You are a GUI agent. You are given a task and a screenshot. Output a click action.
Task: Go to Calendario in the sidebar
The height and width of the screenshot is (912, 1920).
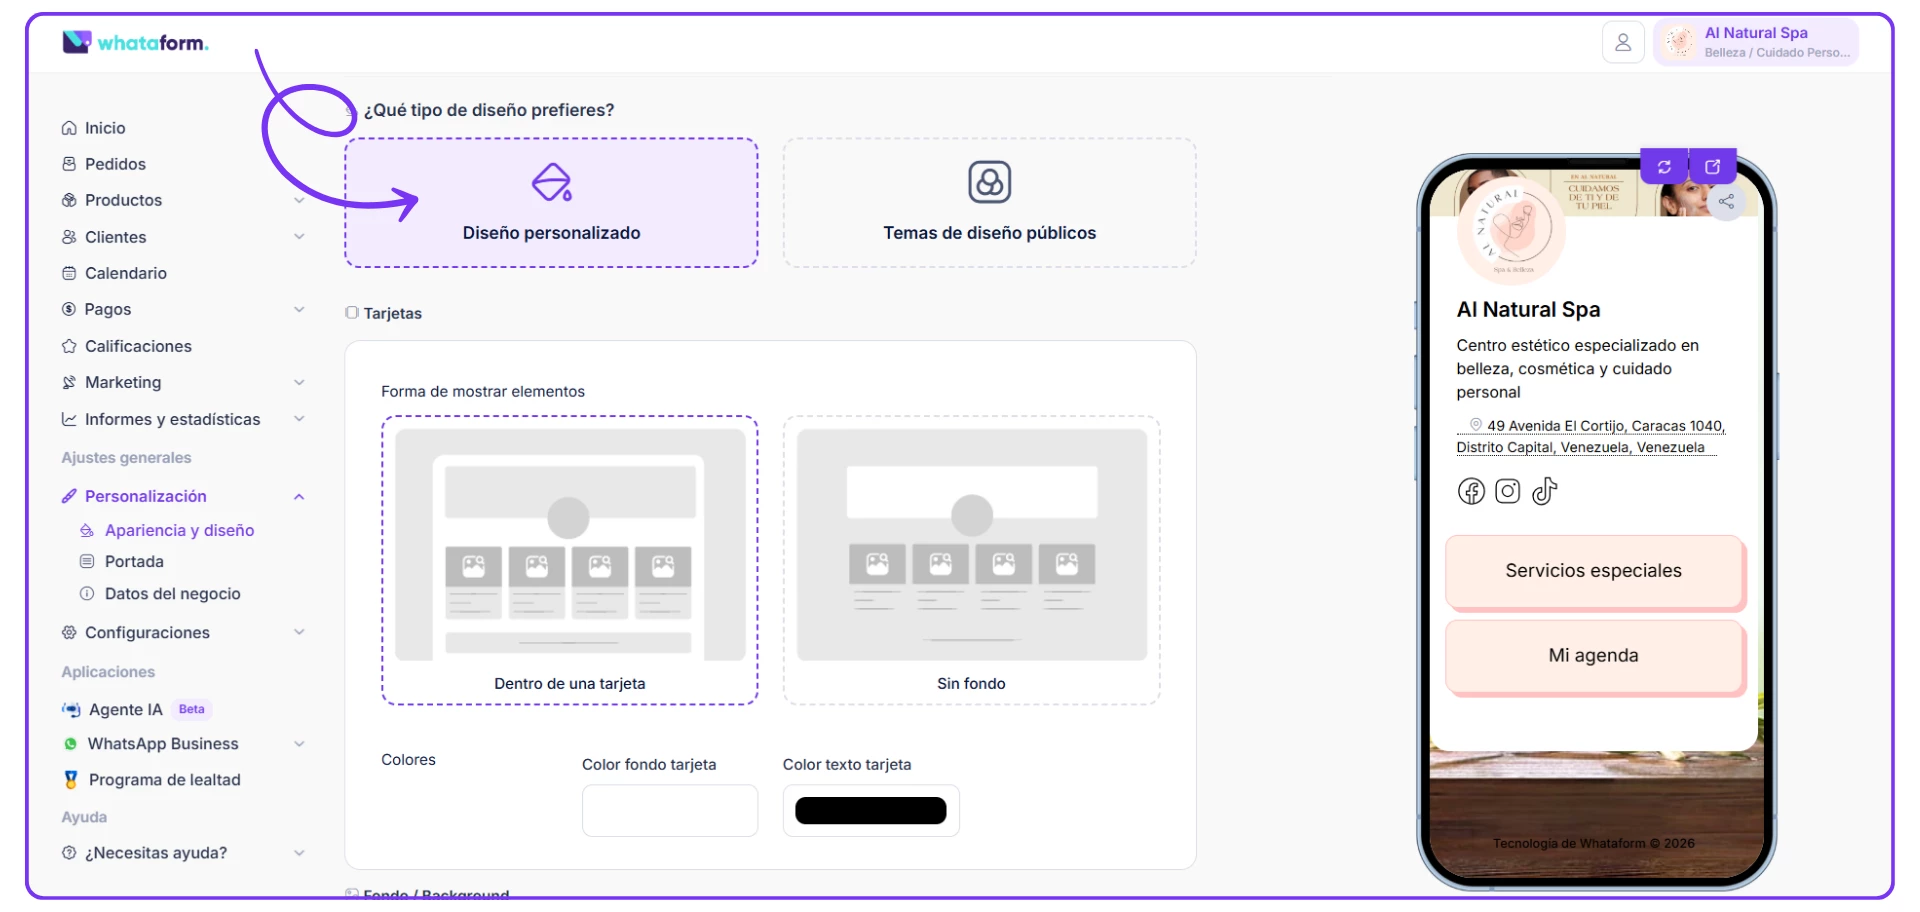(x=125, y=273)
